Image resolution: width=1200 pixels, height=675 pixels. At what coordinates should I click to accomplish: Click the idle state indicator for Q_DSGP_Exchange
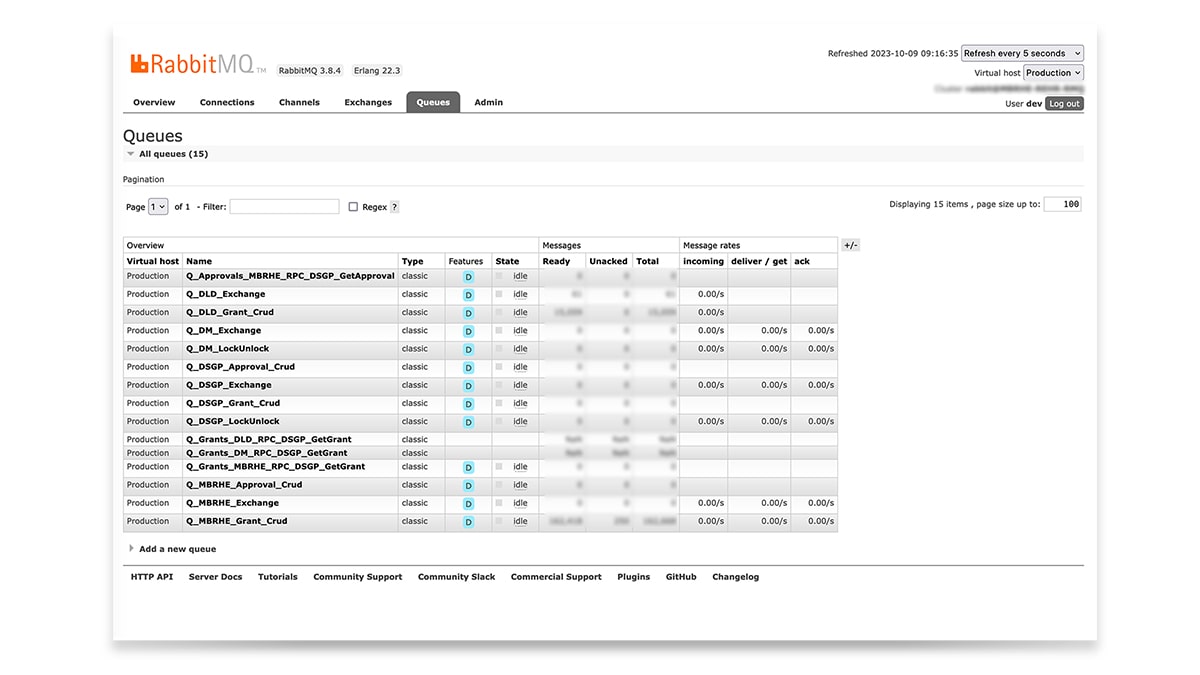(519, 385)
